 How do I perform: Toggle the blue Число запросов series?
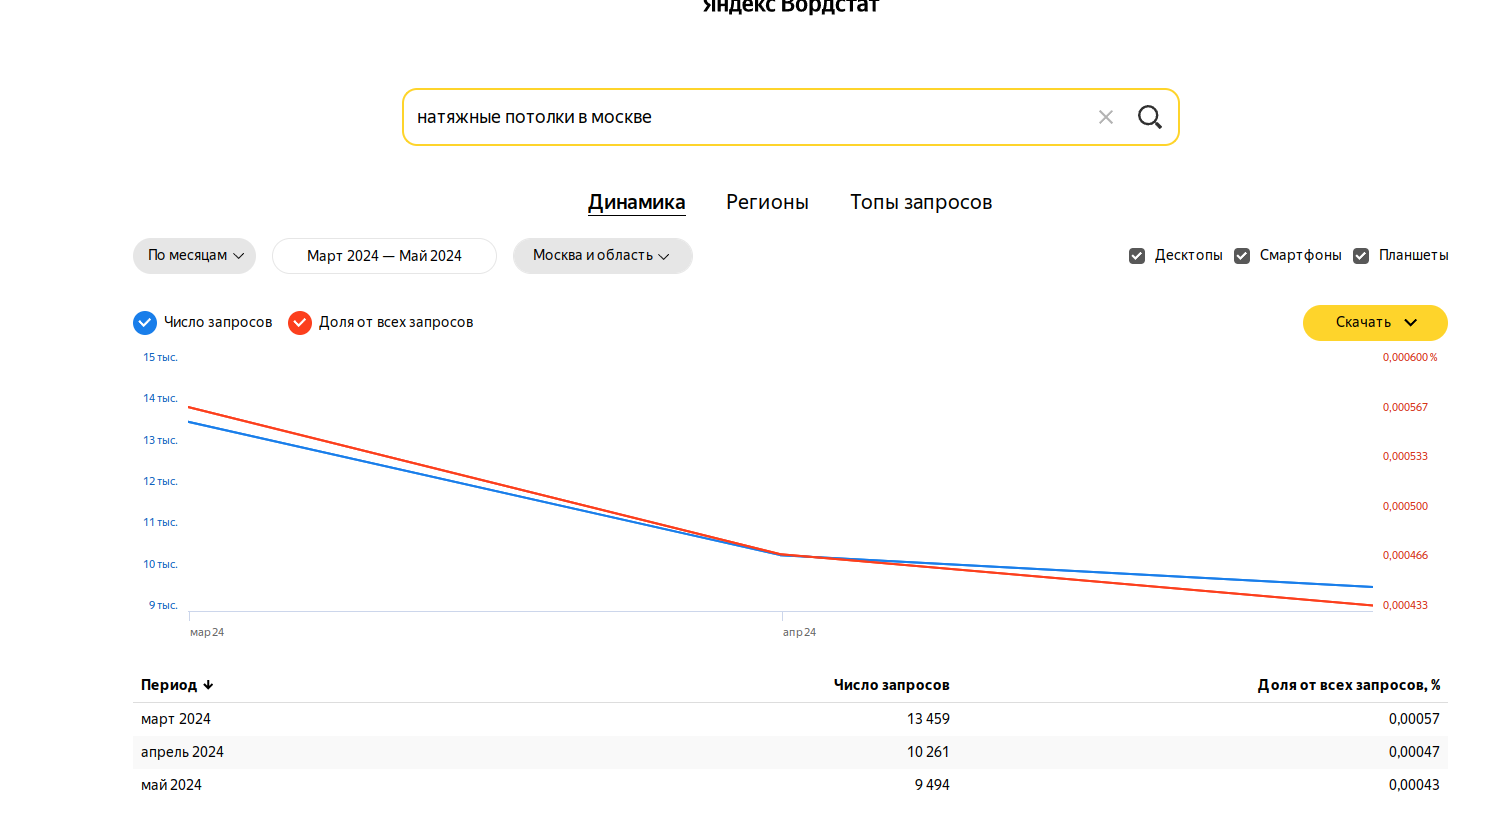point(145,322)
